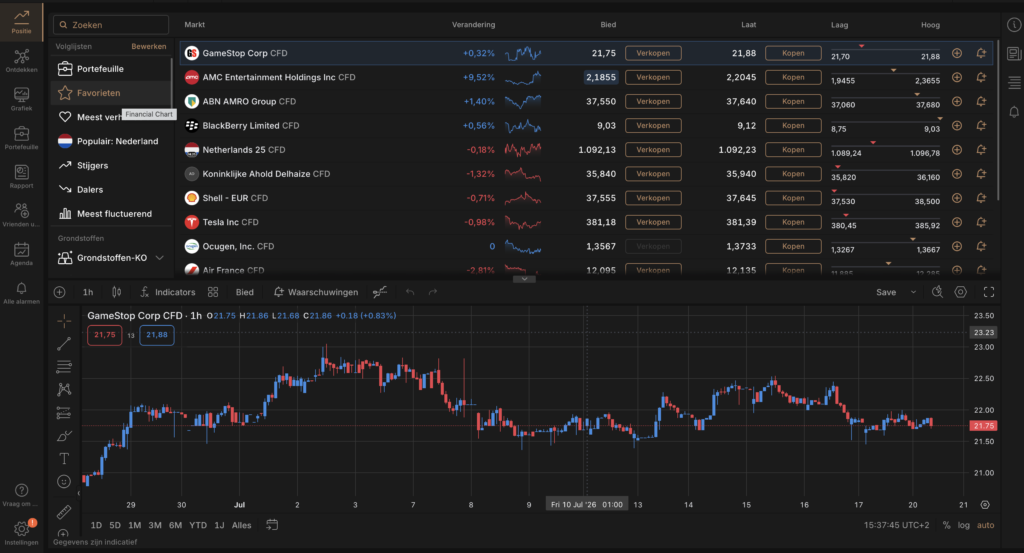This screenshot has width=1024, height=553.
Task: Open go-to-date calendar icon
Action: (x=272, y=525)
